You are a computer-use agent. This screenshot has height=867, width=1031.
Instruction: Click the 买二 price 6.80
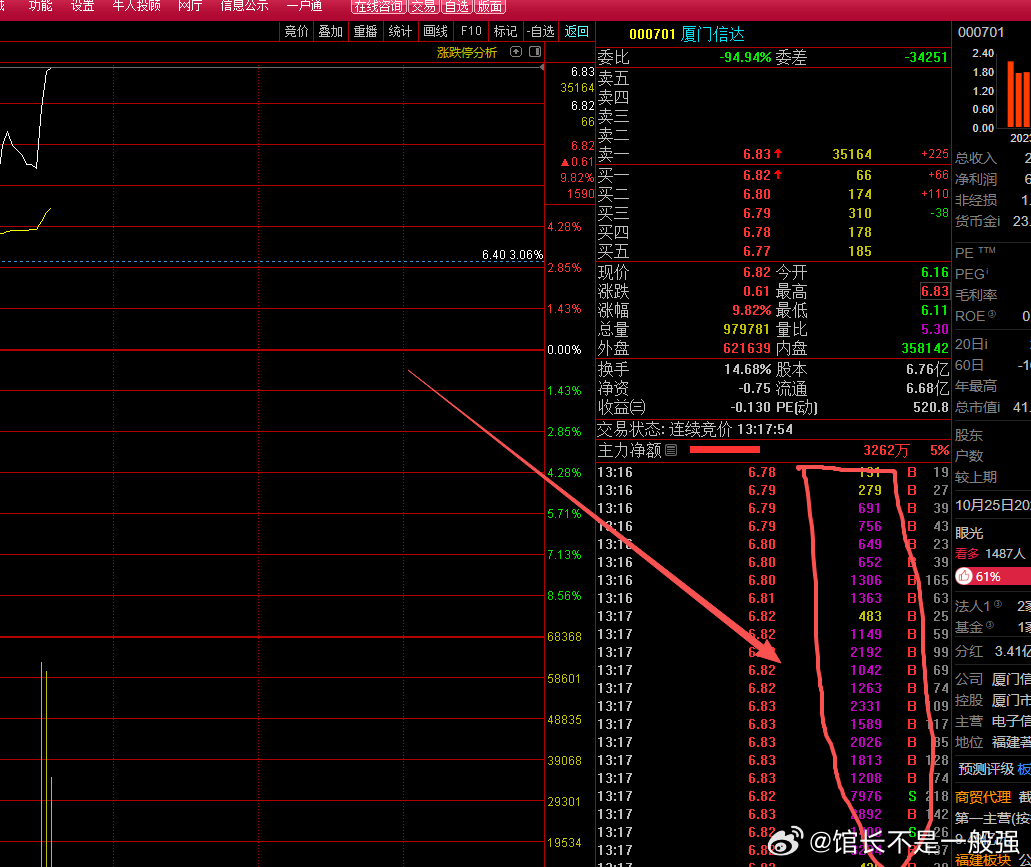[x=757, y=195]
